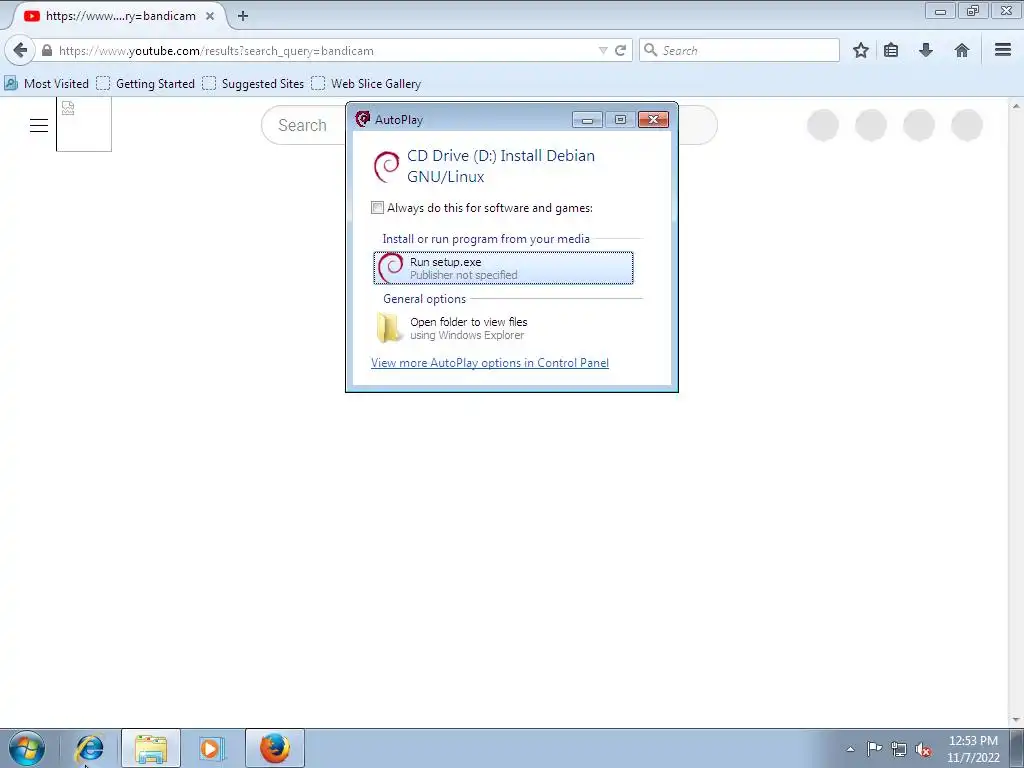Open the Firefox hamburger menu
This screenshot has height=768, width=1024.
pos(1003,50)
